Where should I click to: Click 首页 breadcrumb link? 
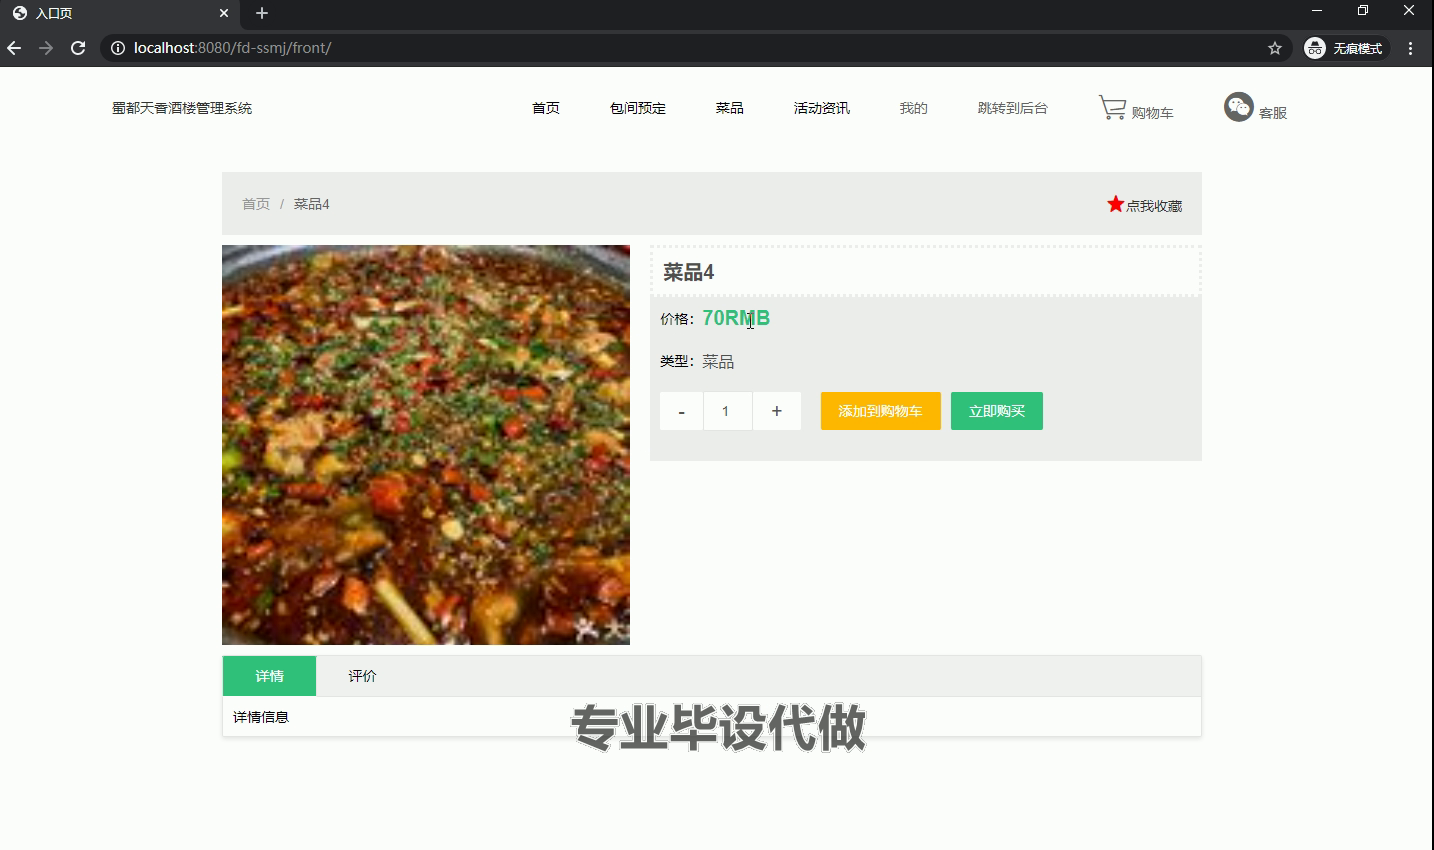click(x=256, y=204)
